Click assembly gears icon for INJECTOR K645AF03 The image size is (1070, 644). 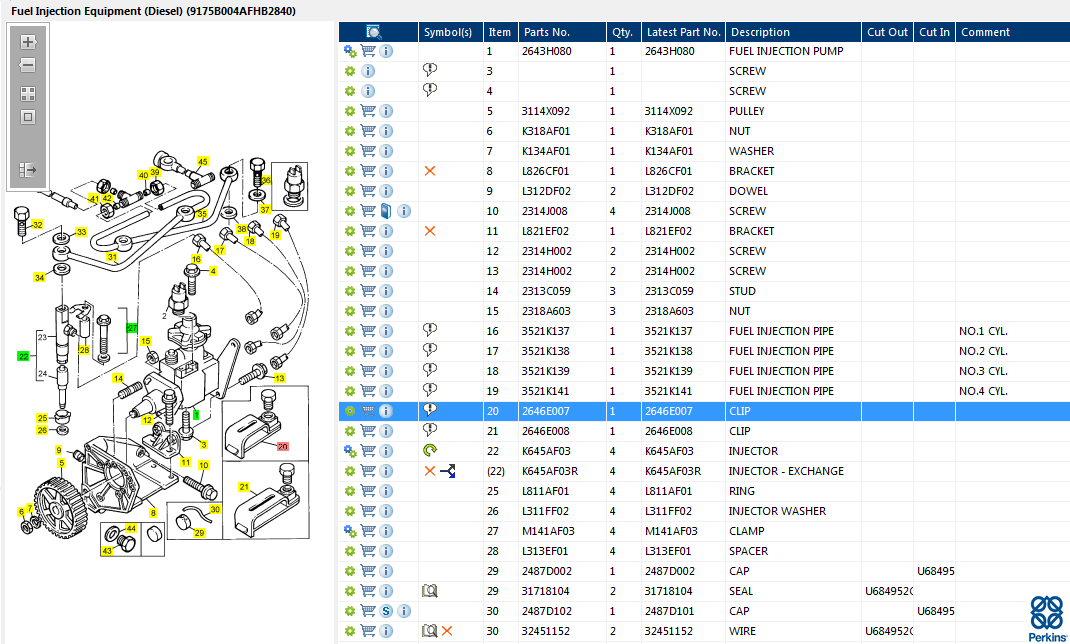tap(350, 451)
